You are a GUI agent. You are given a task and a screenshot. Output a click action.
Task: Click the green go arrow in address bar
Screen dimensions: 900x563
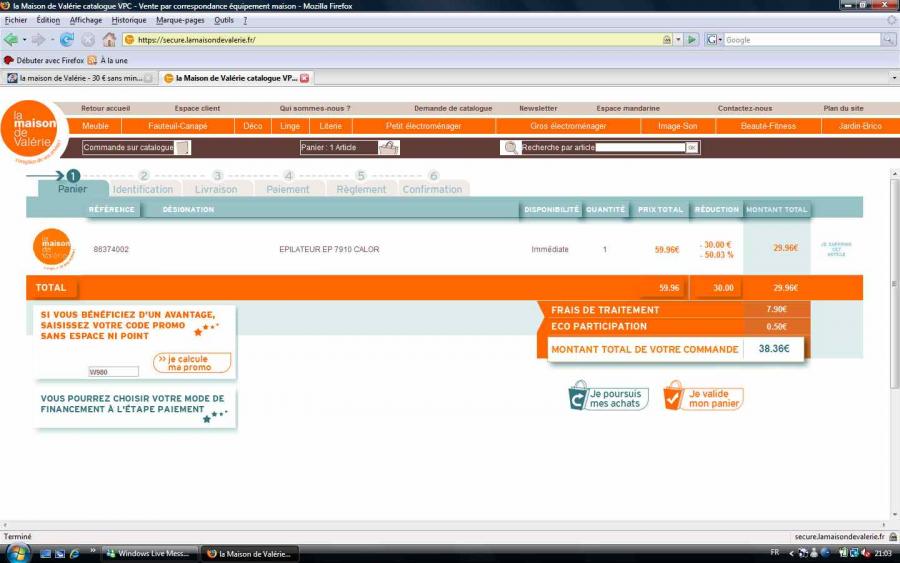point(692,40)
